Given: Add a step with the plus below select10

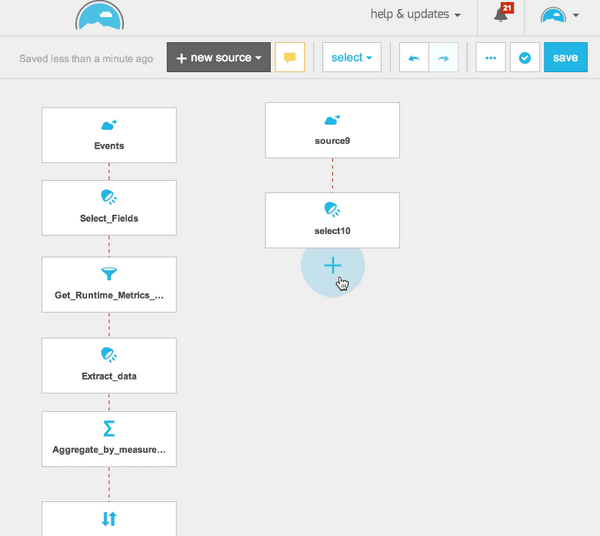Looking at the screenshot, I should click(333, 266).
